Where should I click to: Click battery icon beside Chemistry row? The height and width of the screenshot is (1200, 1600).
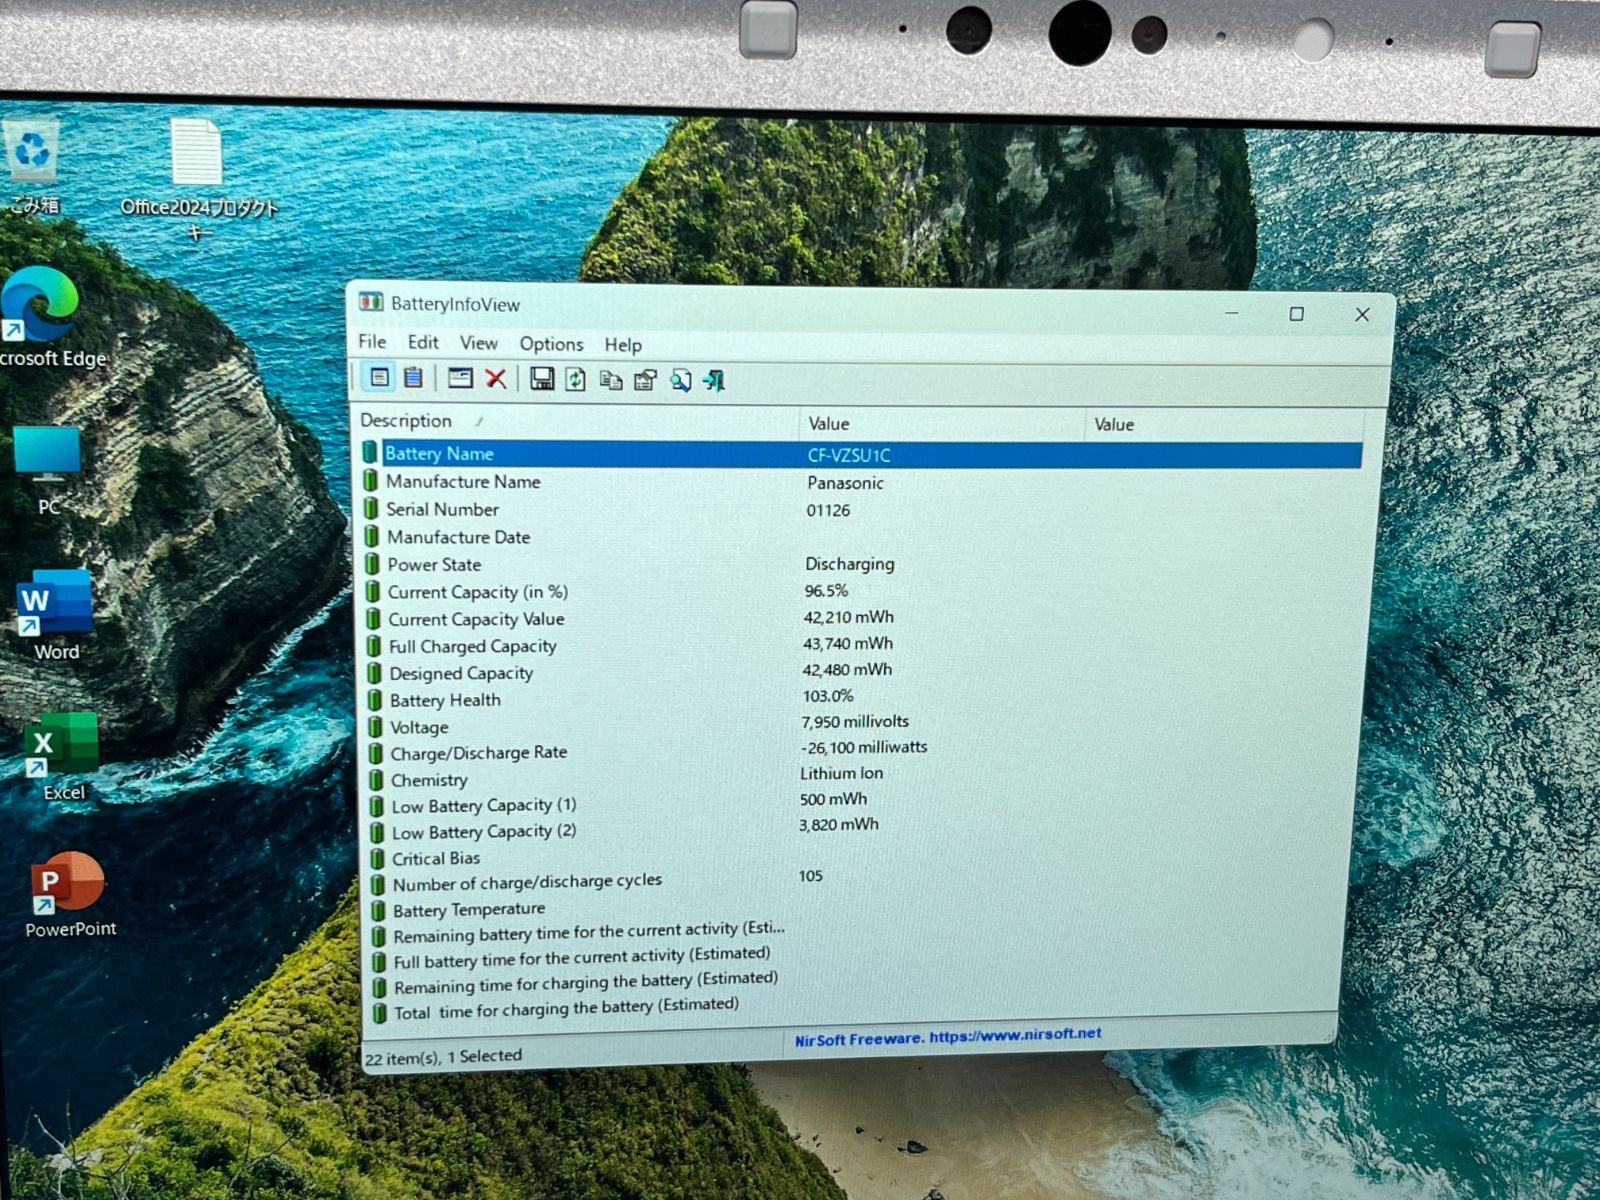[x=376, y=779]
